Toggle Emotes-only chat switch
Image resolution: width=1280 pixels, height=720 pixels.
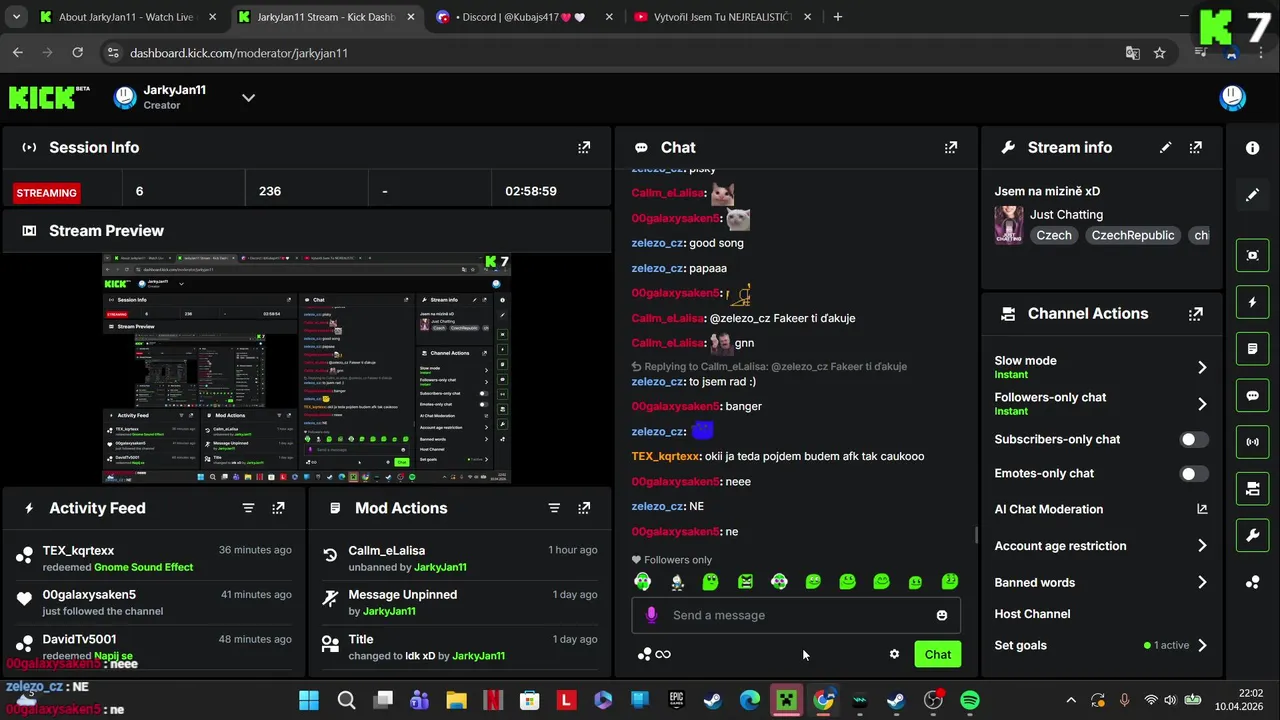tap(1194, 473)
